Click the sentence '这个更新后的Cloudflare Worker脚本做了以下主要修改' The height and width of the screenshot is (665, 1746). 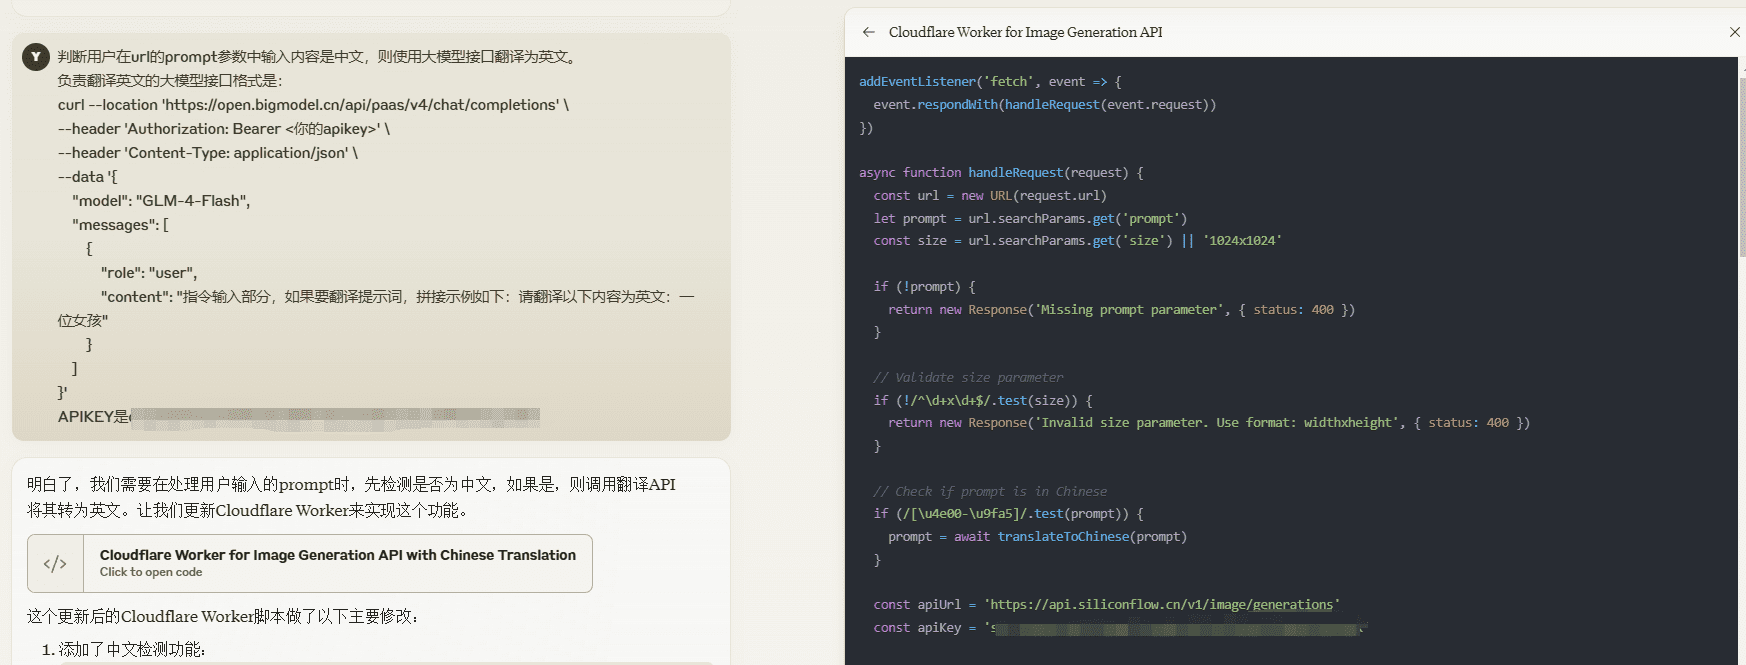tap(223, 616)
